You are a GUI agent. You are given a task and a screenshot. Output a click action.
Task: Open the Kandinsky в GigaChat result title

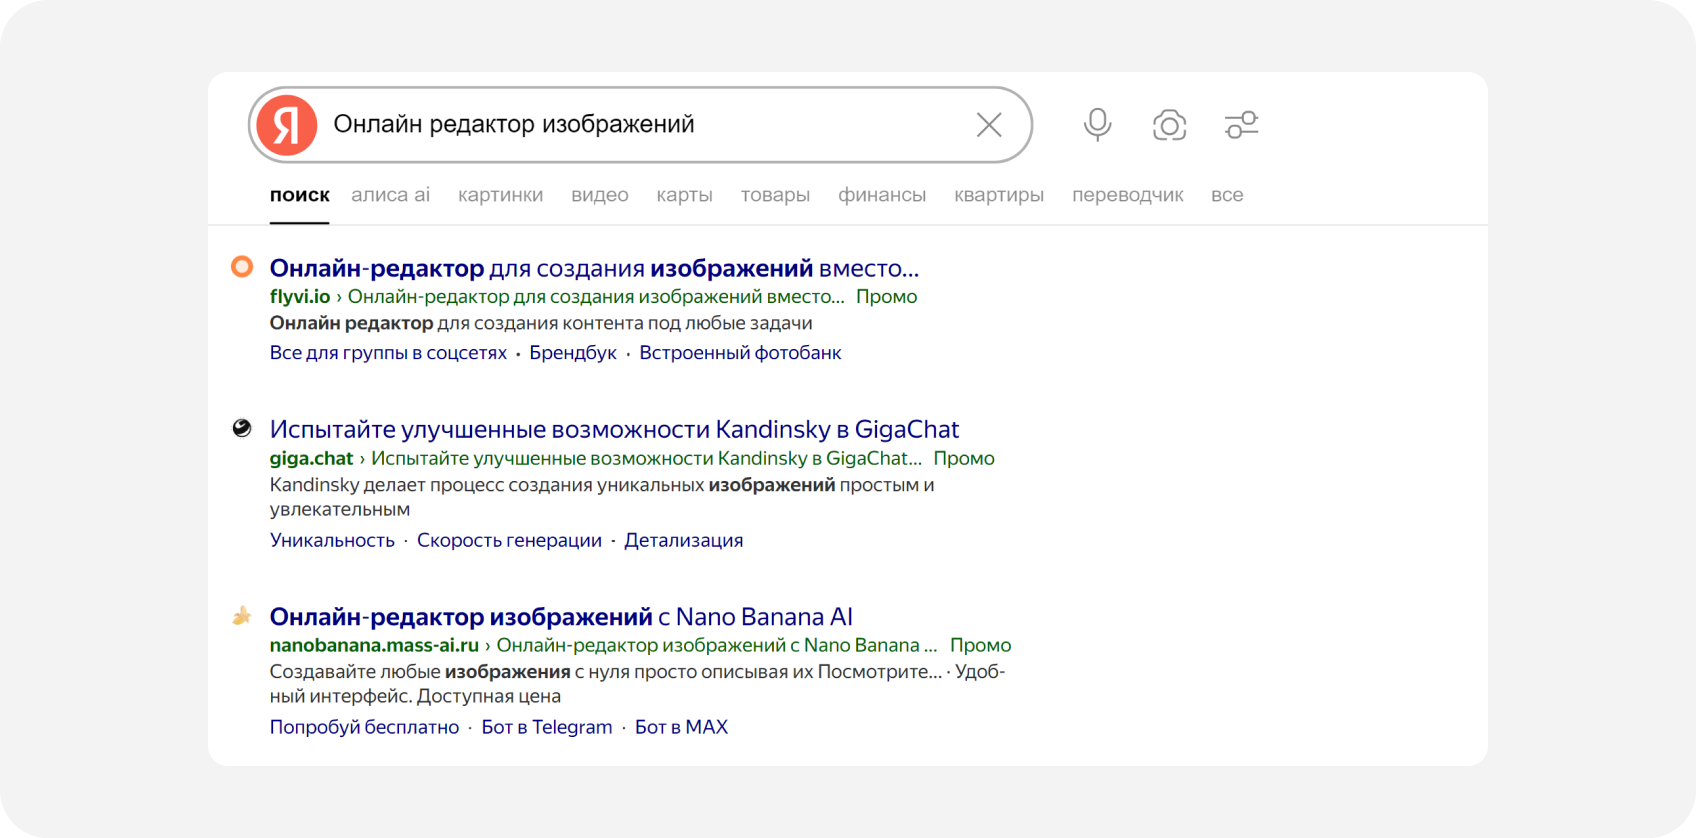coord(614,429)
